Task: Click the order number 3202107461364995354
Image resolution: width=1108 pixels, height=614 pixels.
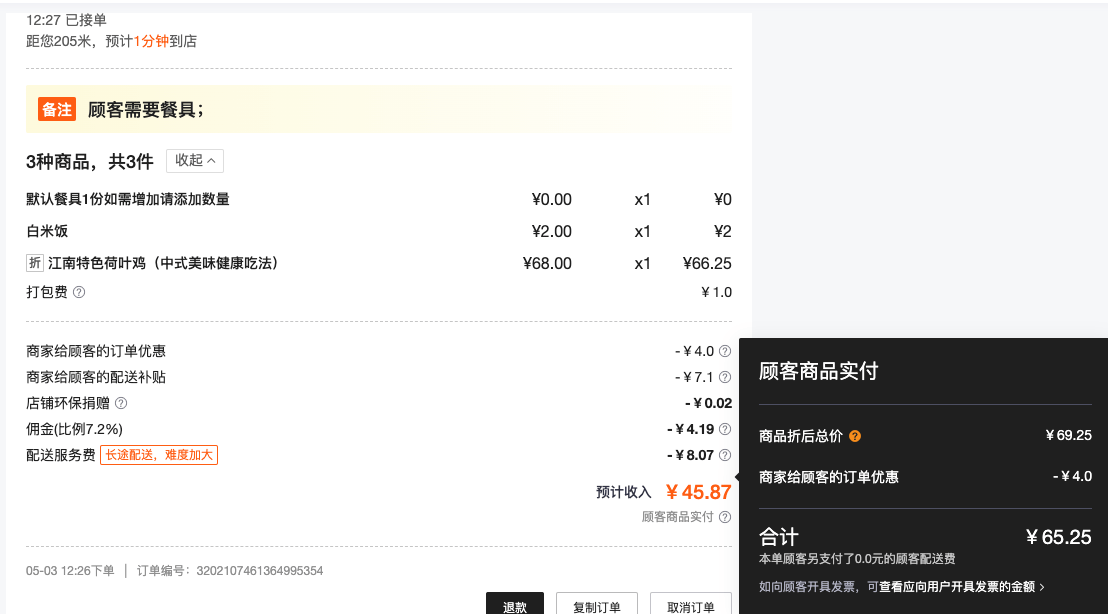Action: [259, 571]
